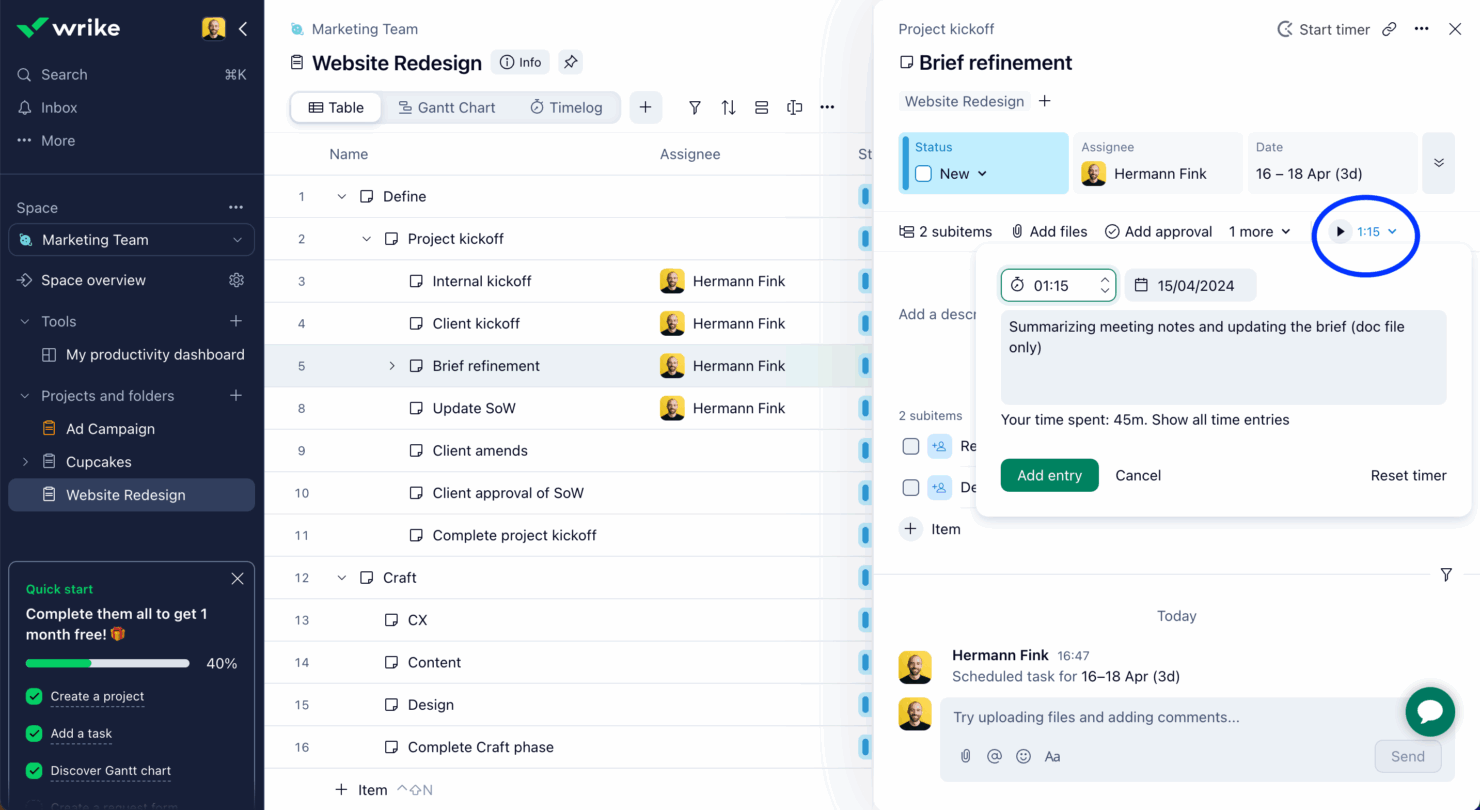Mention someone with the @ icon
The height and width of the screenshot is (810, 1480).
(x=994, y=756)
